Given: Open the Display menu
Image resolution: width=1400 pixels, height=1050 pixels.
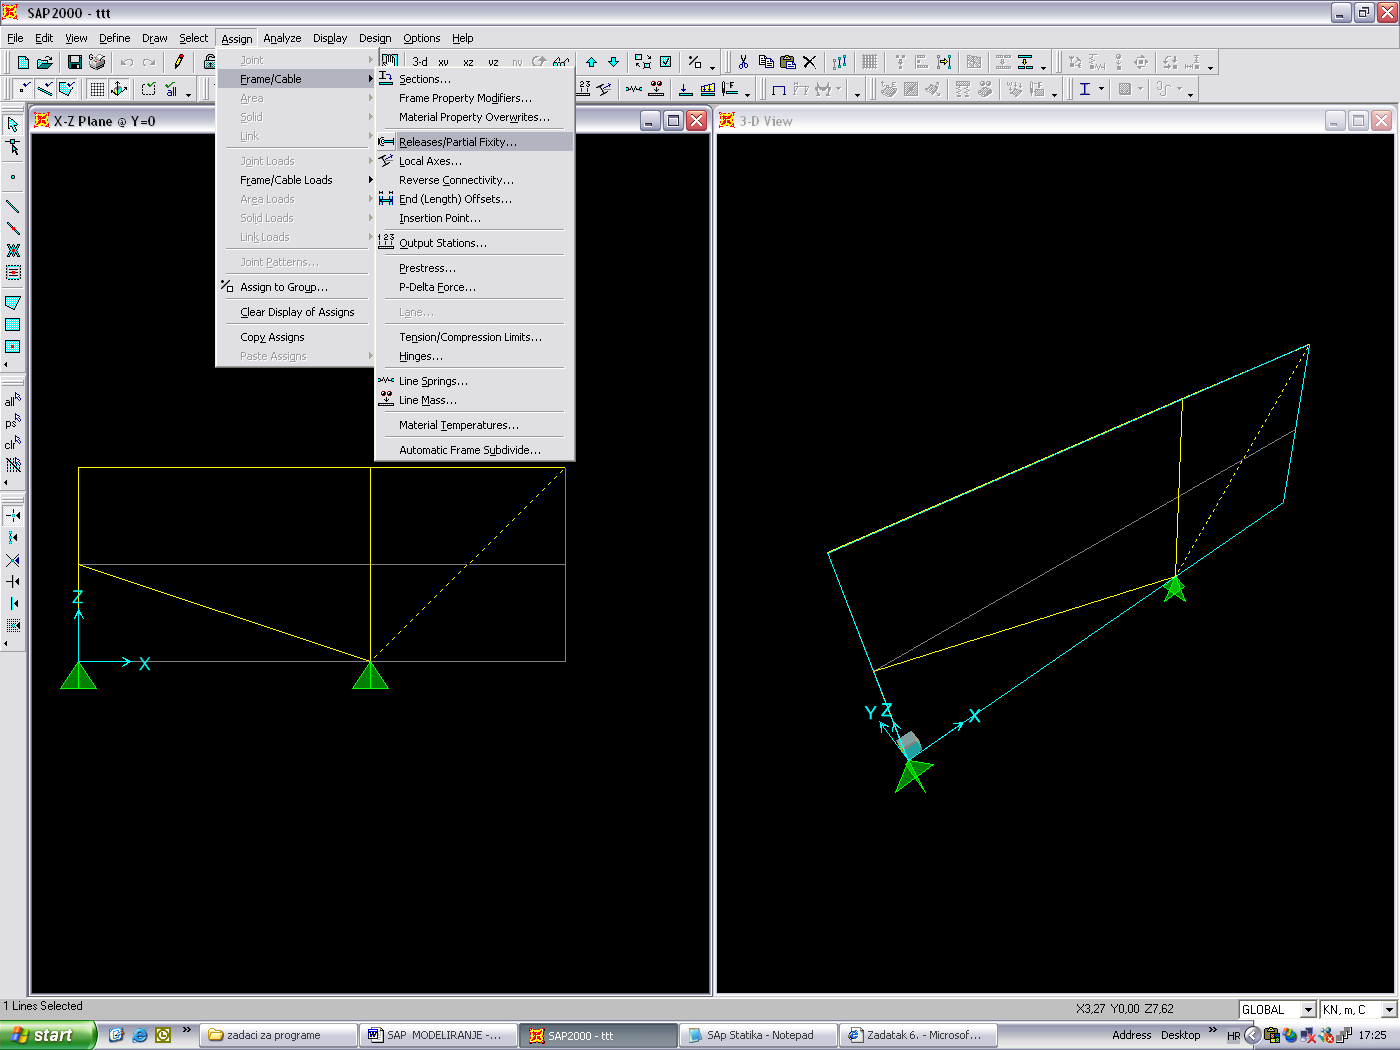Looking at the screenshot, I should [330, 38].
